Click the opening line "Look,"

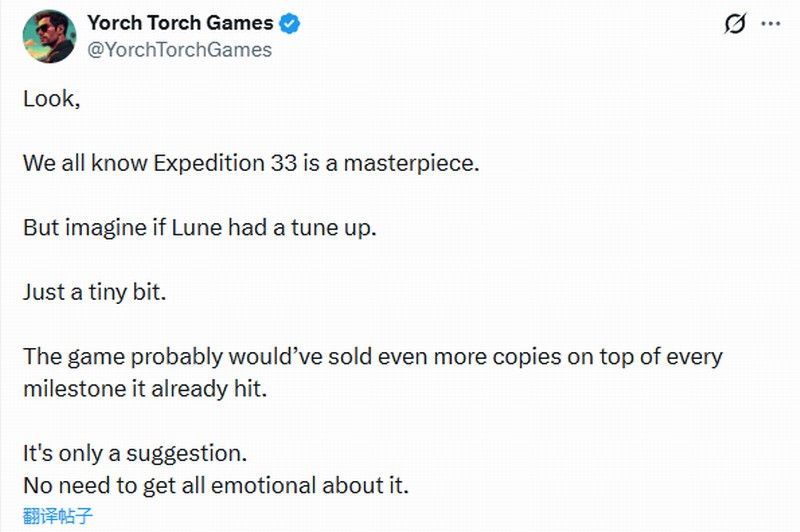(x=51, y=99)
